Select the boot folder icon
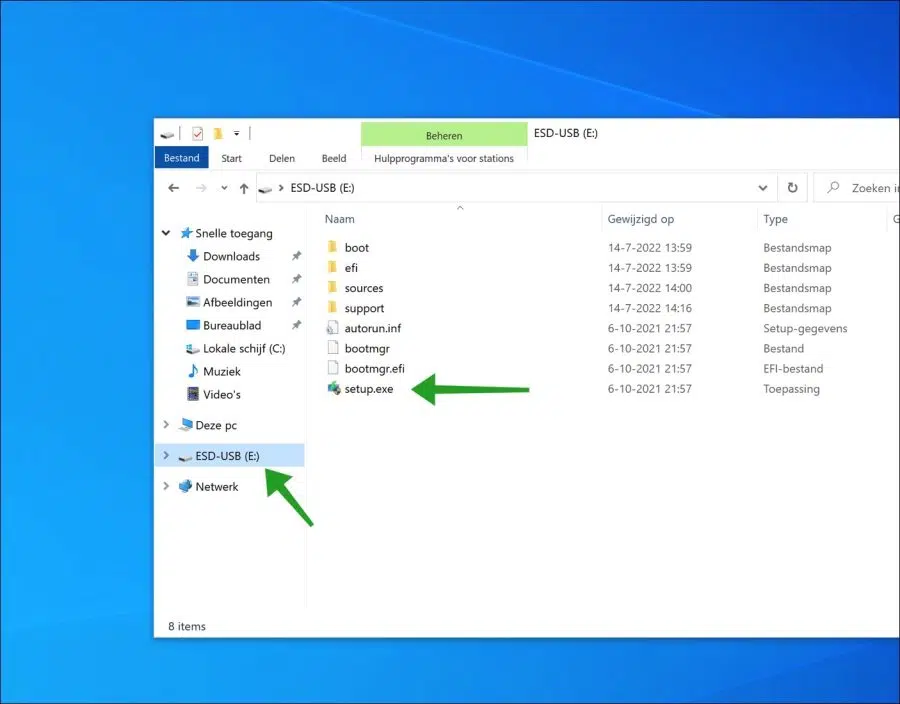 click(x=332, y=247)
